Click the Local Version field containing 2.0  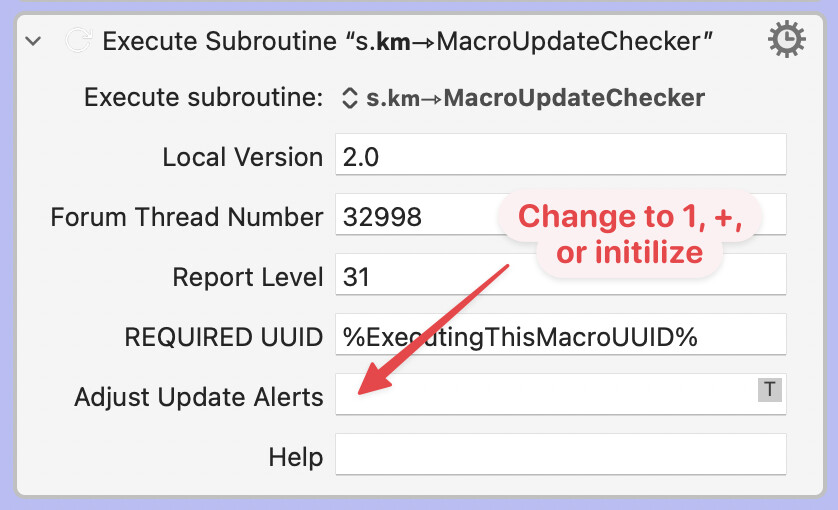click(560, 157)
